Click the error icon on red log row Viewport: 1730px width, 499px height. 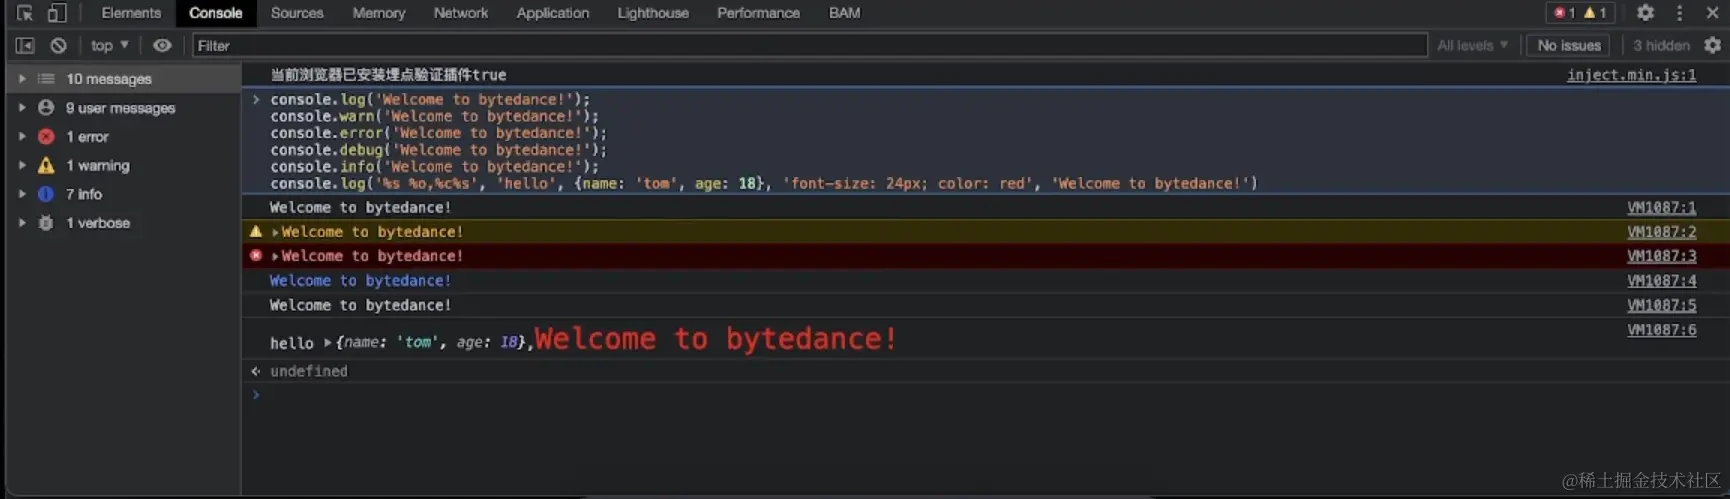[256, 256]
